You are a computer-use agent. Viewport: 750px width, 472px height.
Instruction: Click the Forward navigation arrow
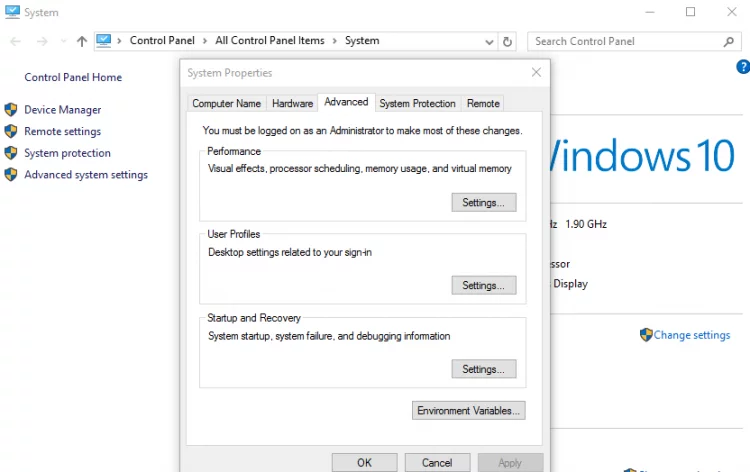(x=42, y=42)
